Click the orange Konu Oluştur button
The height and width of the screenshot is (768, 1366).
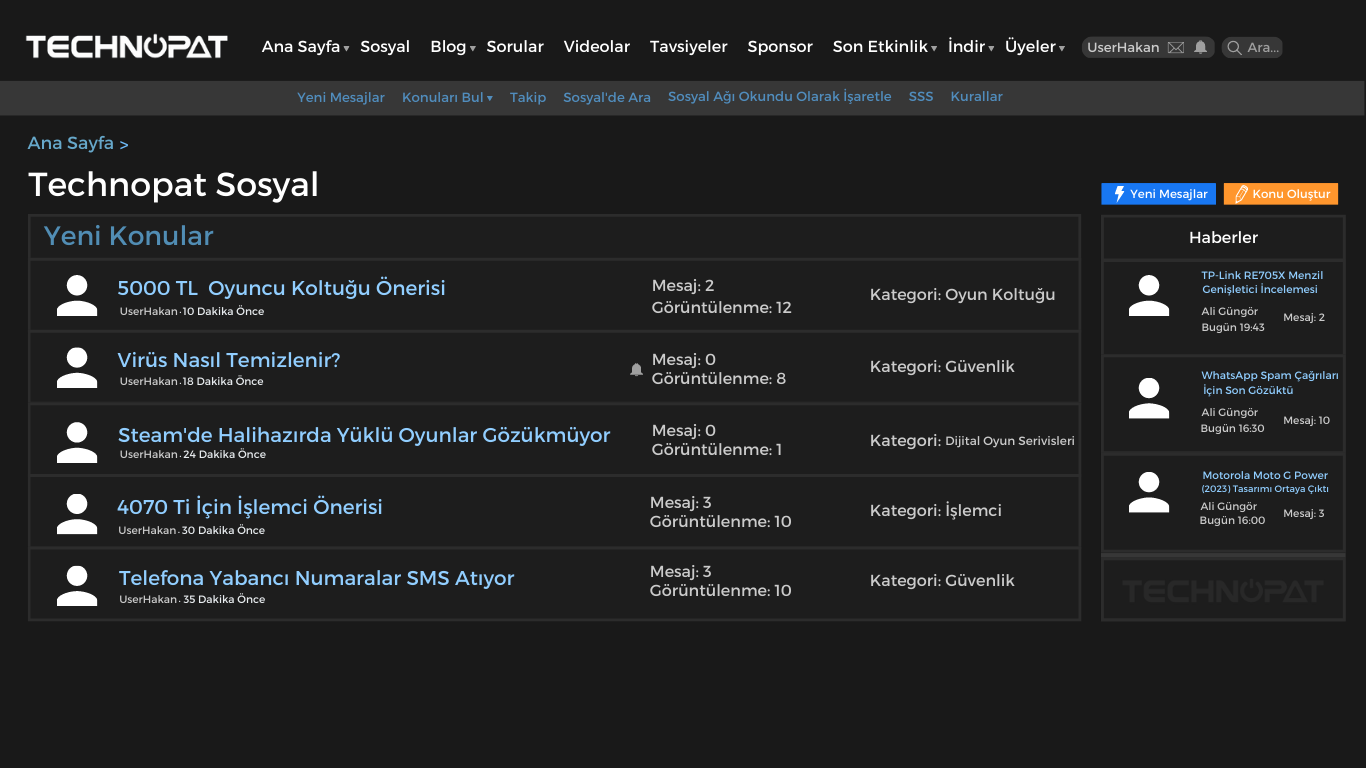(x=1281, y=194)
